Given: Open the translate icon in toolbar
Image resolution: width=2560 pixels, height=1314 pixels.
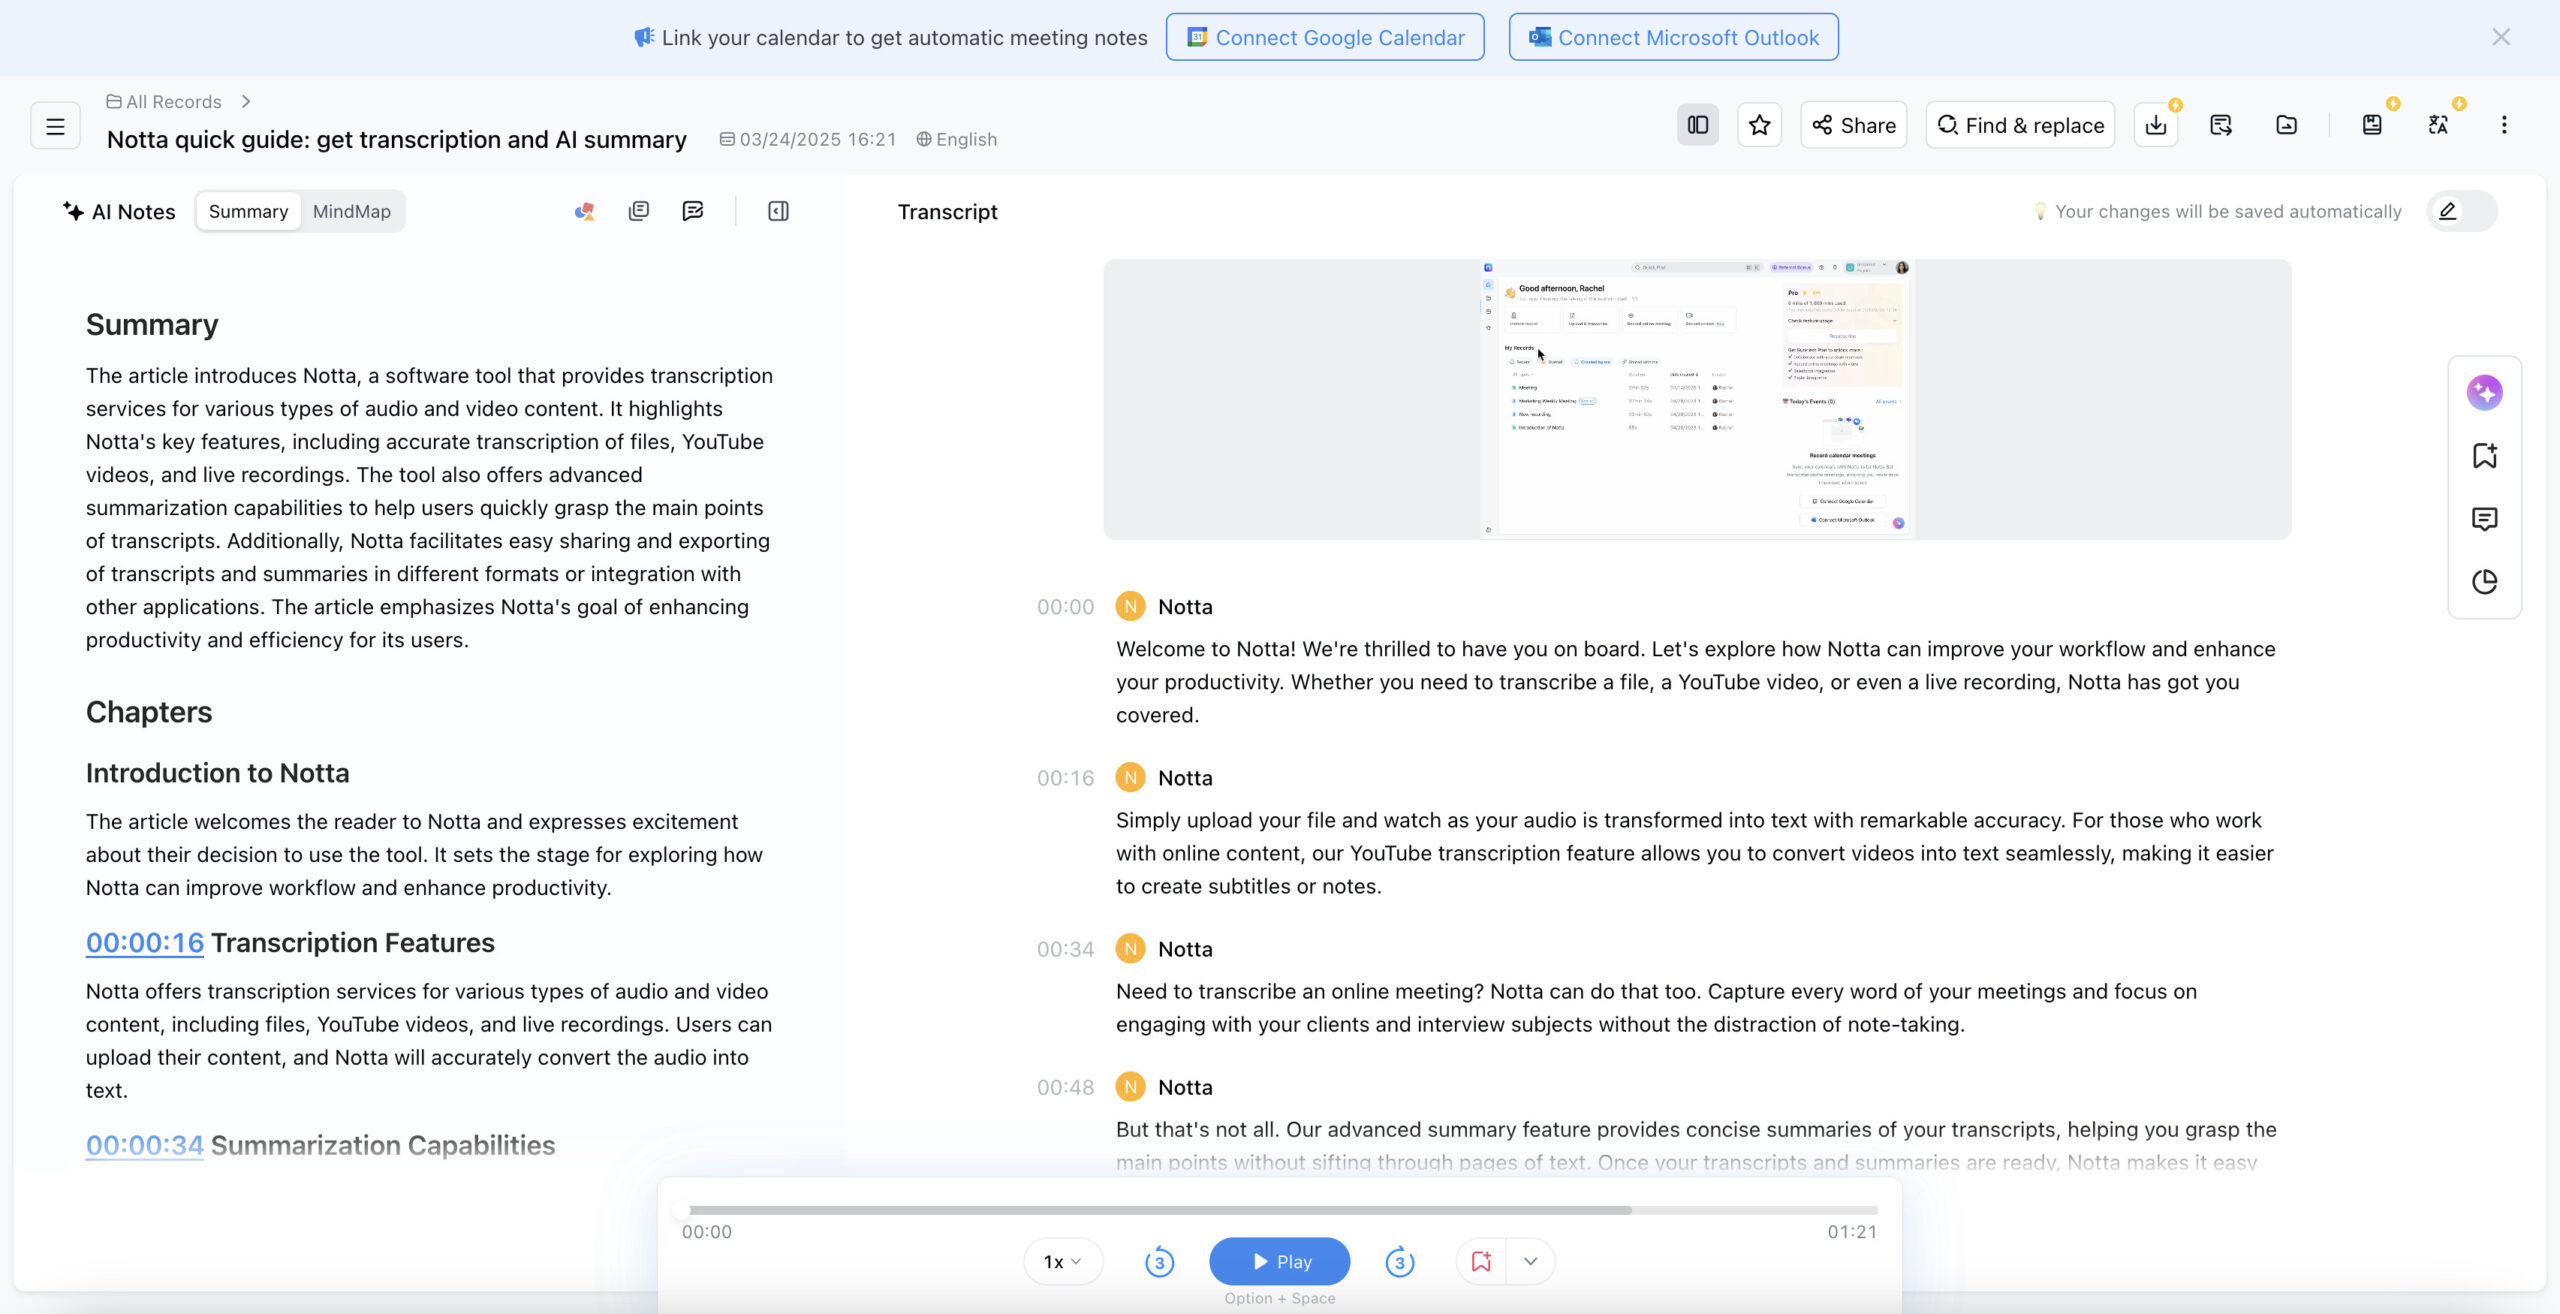Looking at the screenshot, I should 2438,125.
